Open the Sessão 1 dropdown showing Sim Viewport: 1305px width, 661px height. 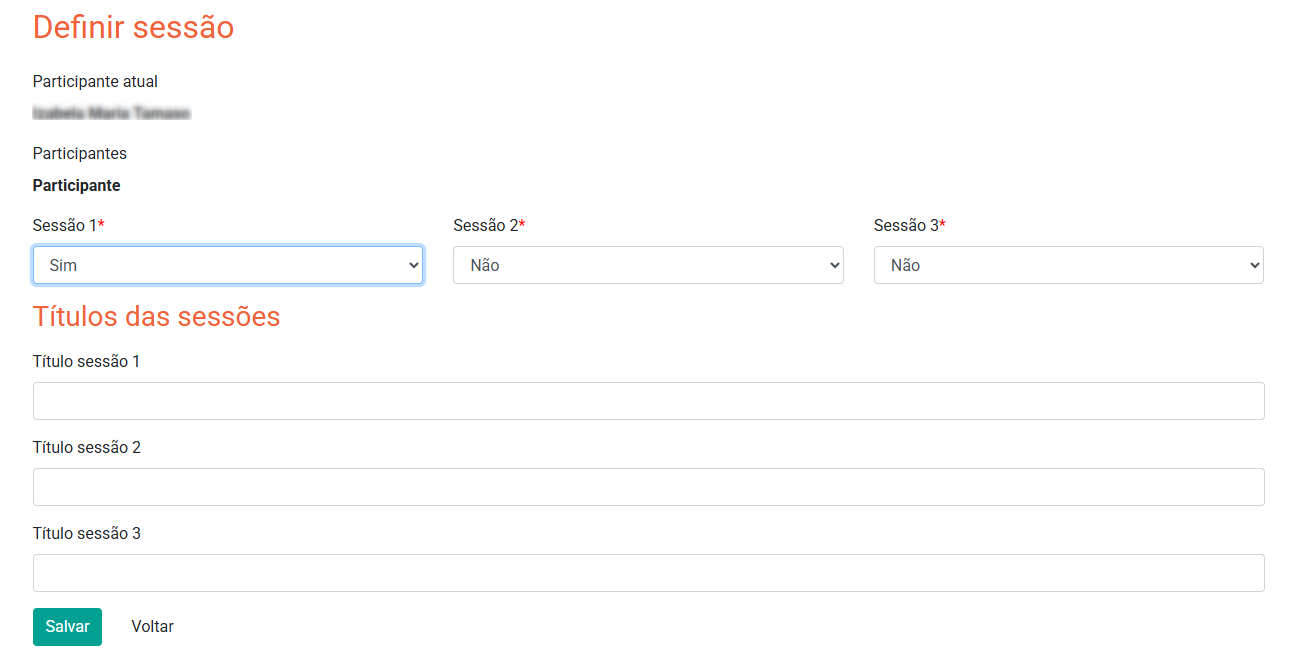(228, 265)
